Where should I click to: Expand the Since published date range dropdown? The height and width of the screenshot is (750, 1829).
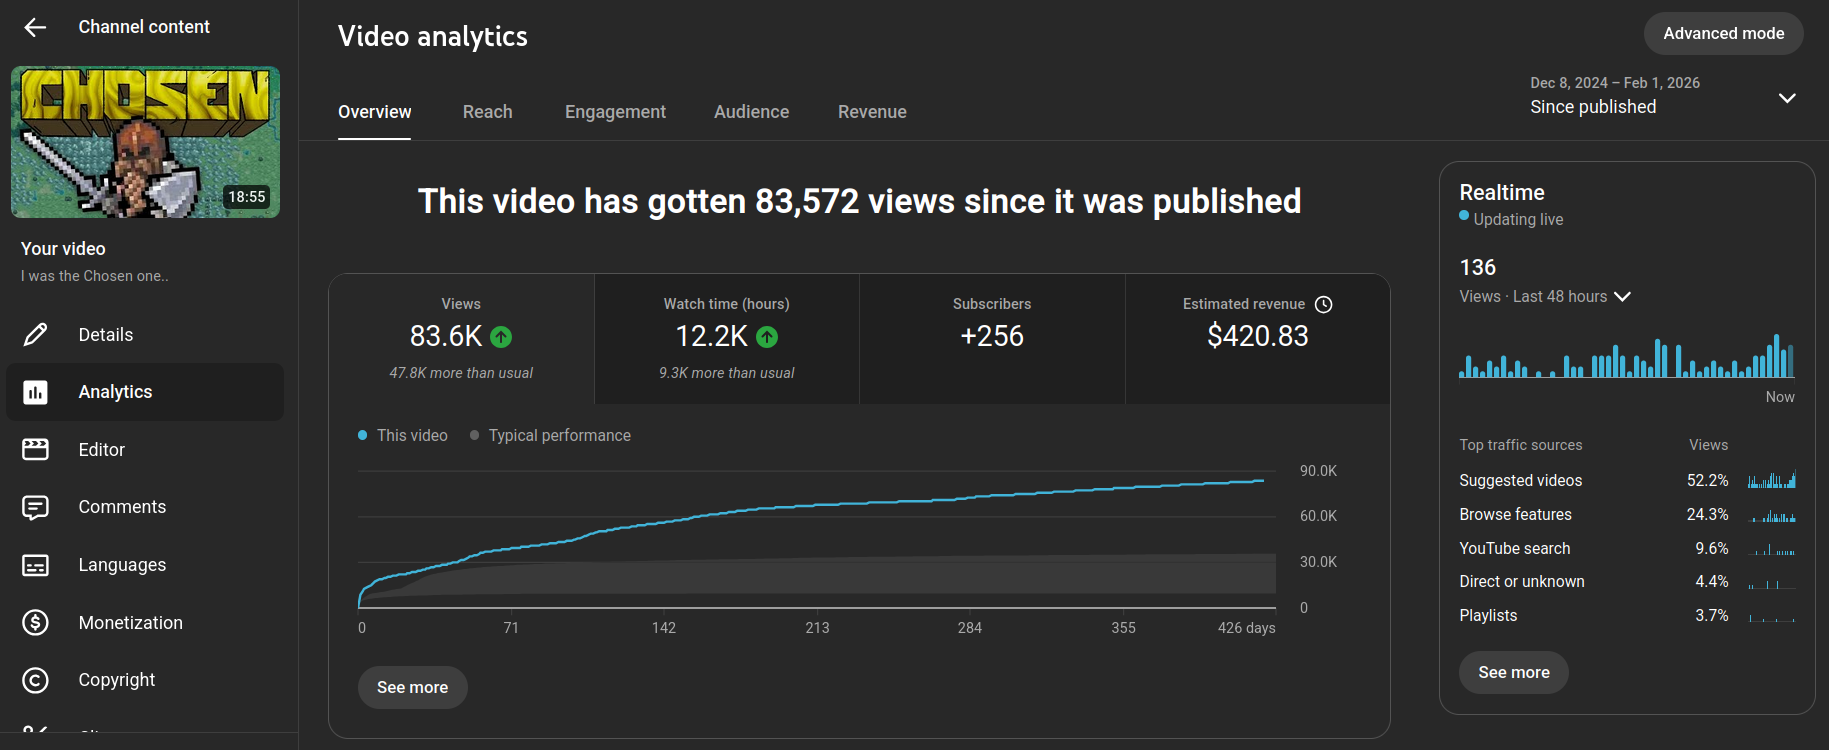click(1786, 98)
